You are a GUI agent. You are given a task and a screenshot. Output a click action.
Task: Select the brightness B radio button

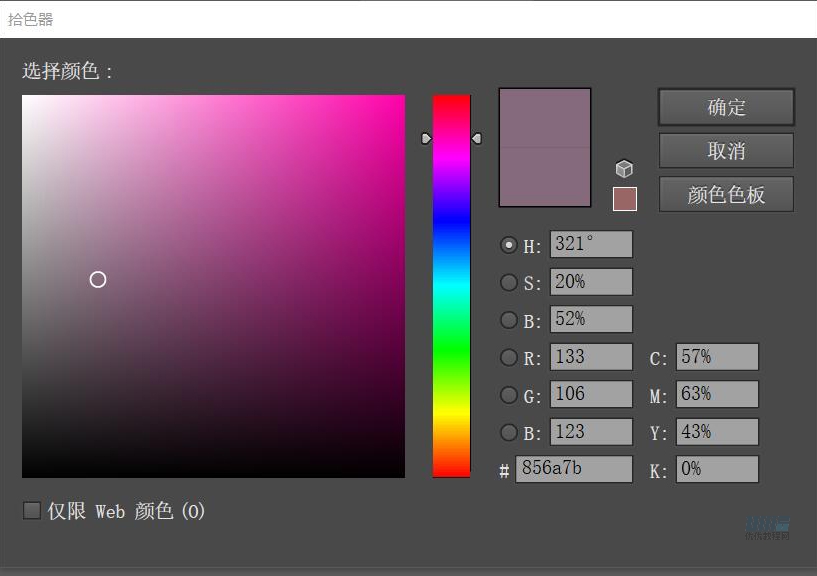pyautogui.click(x=509, y=320)
